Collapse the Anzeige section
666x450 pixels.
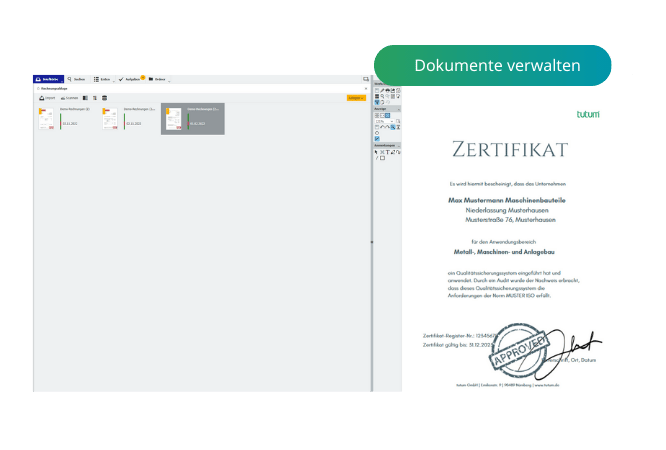click(x=399, y=110)
